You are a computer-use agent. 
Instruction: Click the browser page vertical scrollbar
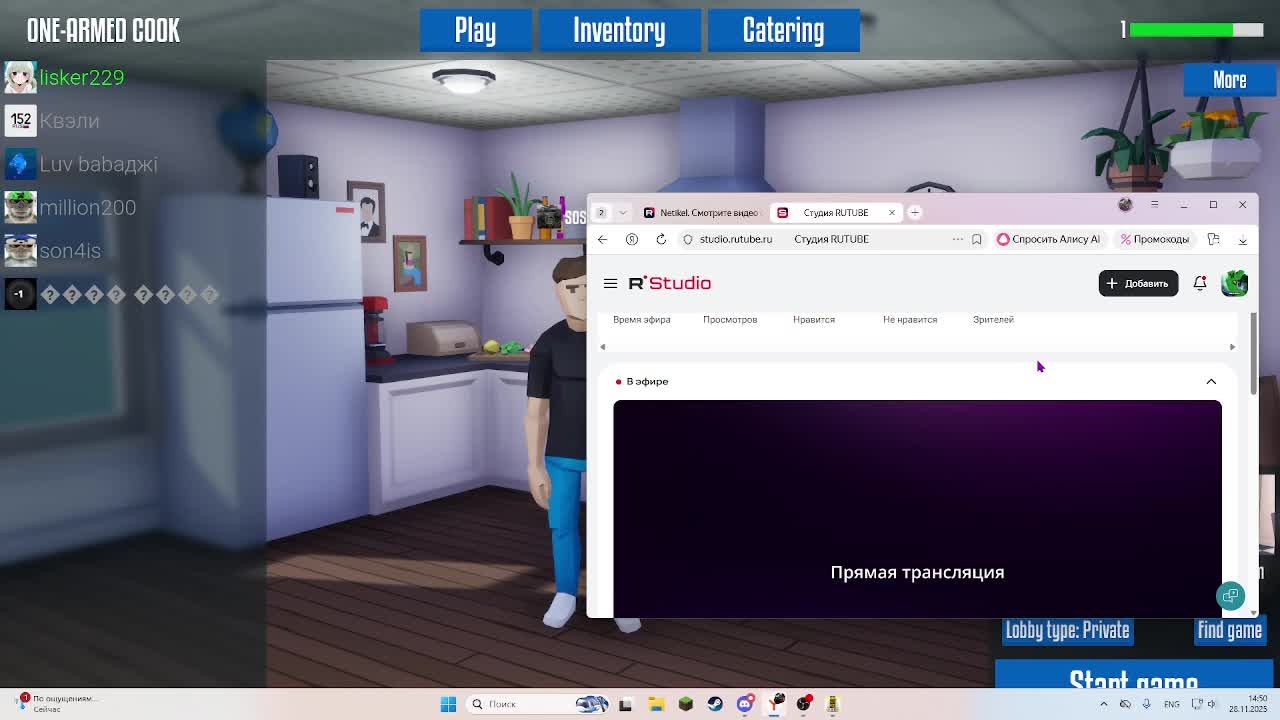[1254, 354]
